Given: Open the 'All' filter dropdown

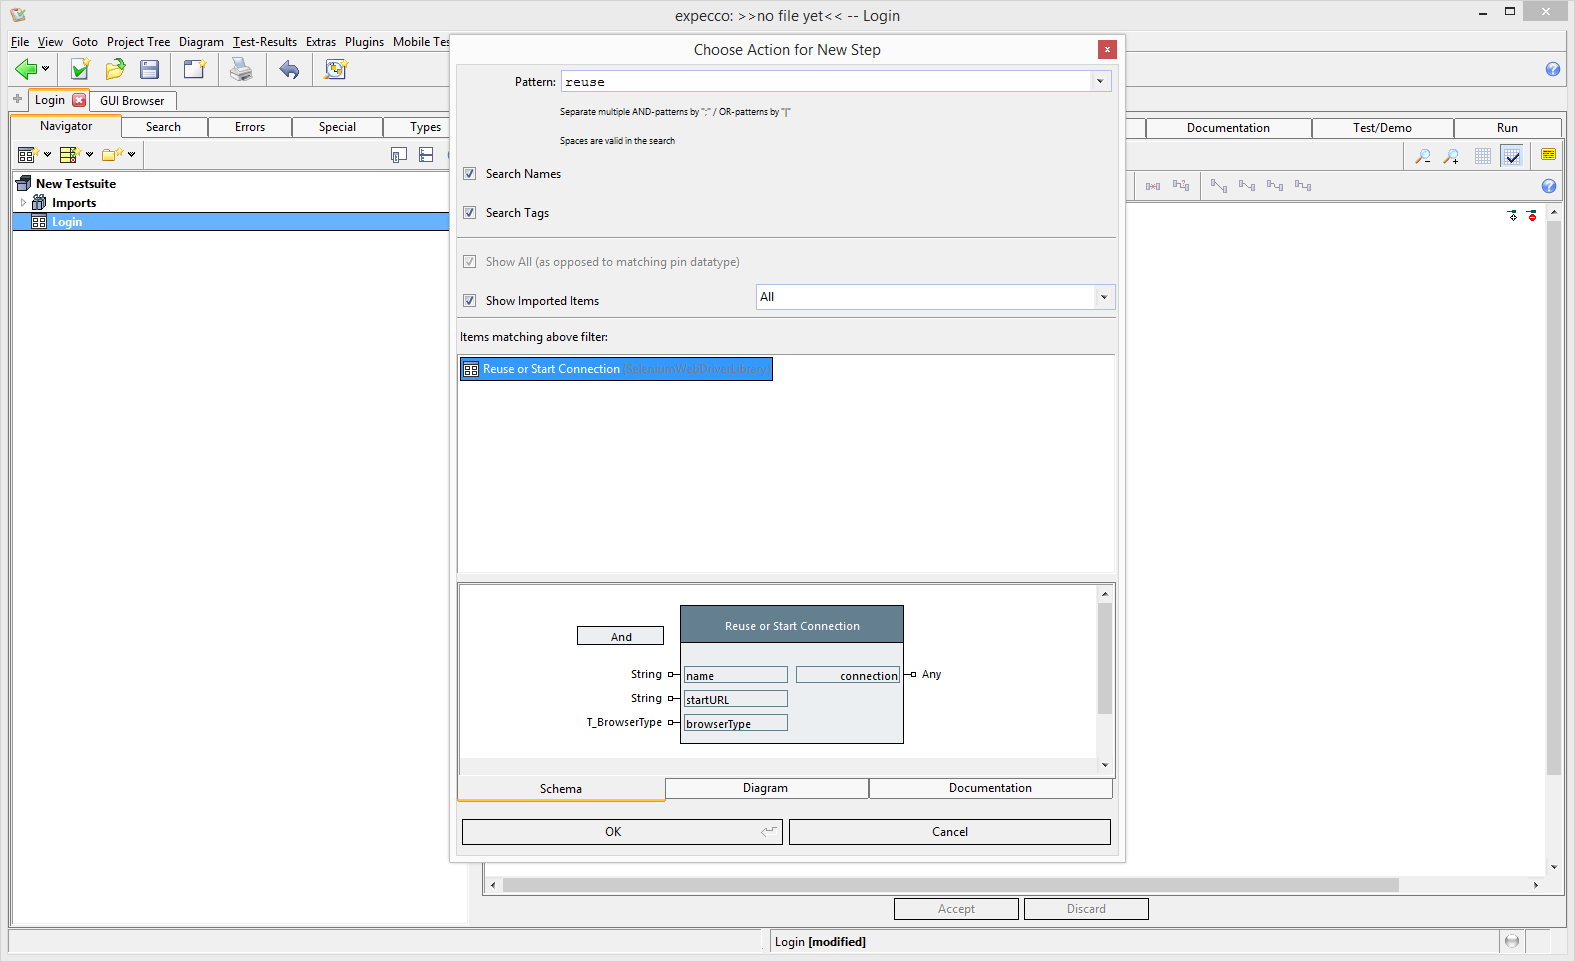Looking at the screenshot, I should pos(1103,297).
